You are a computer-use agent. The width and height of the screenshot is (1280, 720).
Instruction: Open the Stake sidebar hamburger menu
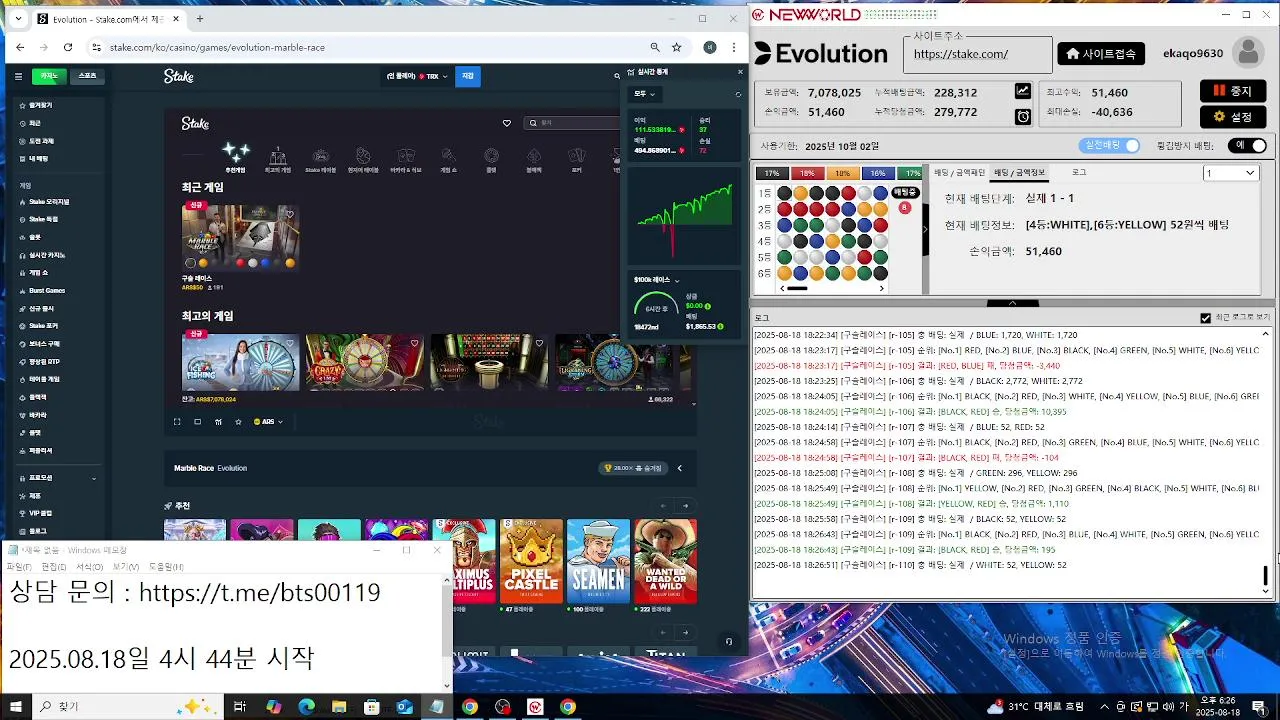click(18, 76)
